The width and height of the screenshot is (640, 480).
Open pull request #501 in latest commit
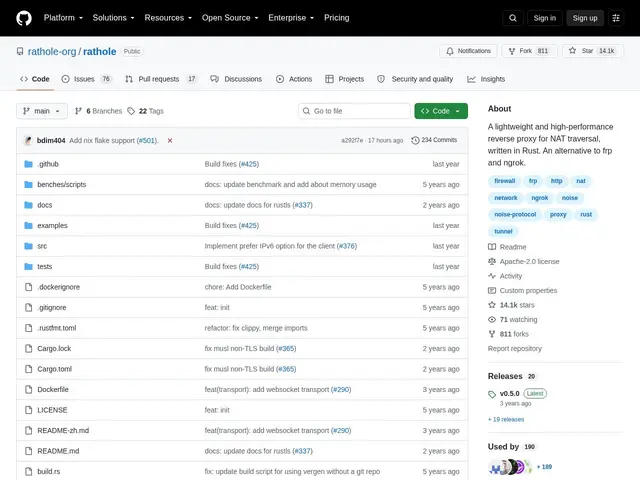coord(146,140)
